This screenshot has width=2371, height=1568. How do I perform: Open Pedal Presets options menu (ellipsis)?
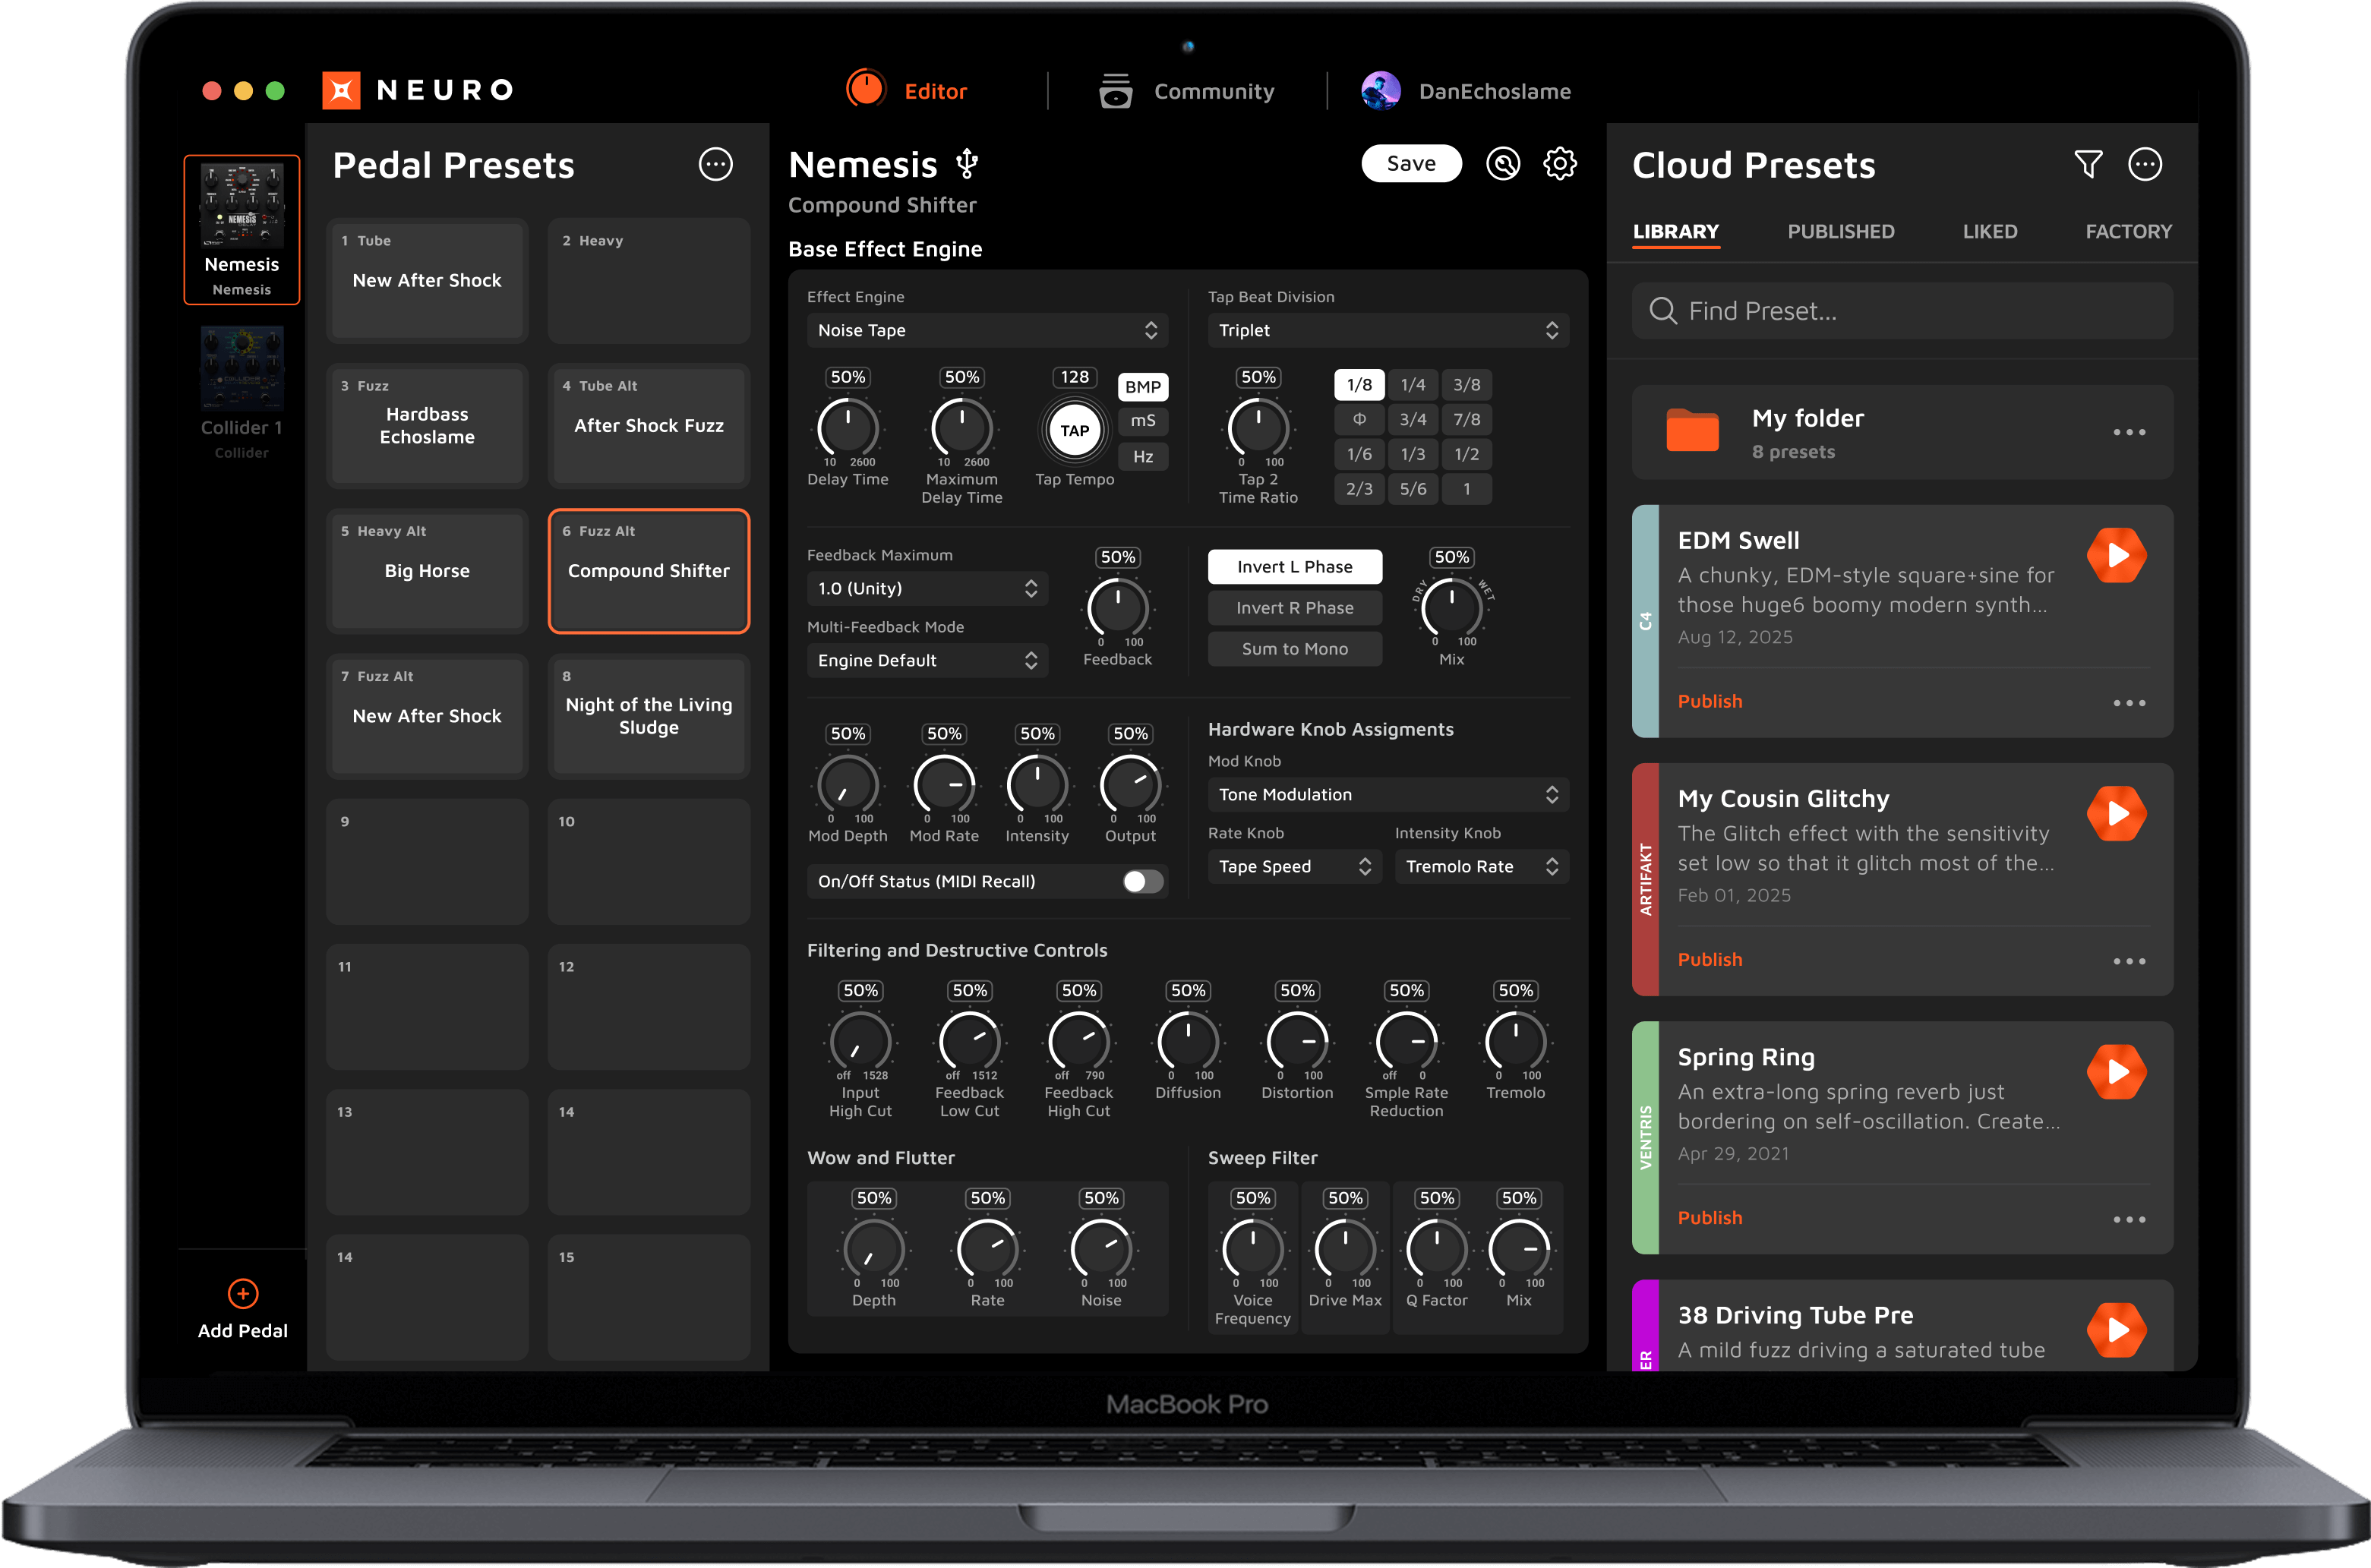(715, 164)
